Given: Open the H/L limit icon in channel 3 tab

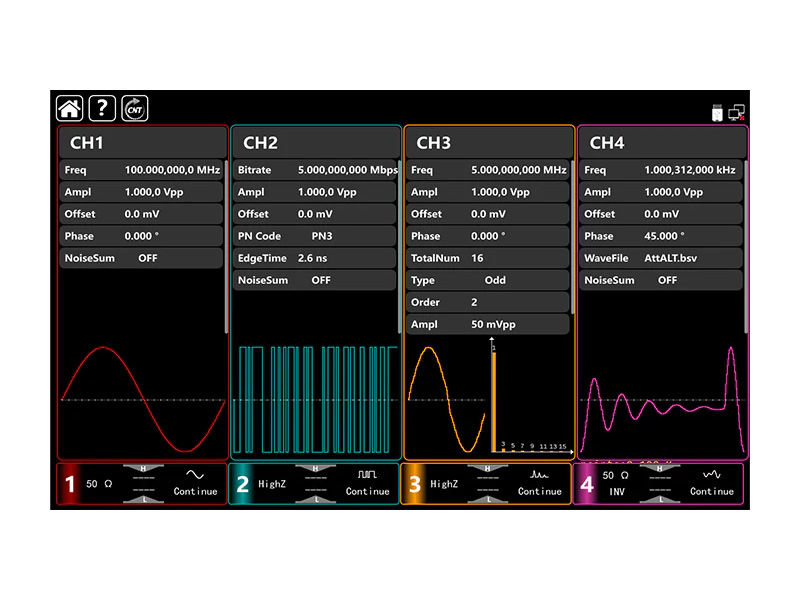Looking at the screenshot, I should pos(488,484).
